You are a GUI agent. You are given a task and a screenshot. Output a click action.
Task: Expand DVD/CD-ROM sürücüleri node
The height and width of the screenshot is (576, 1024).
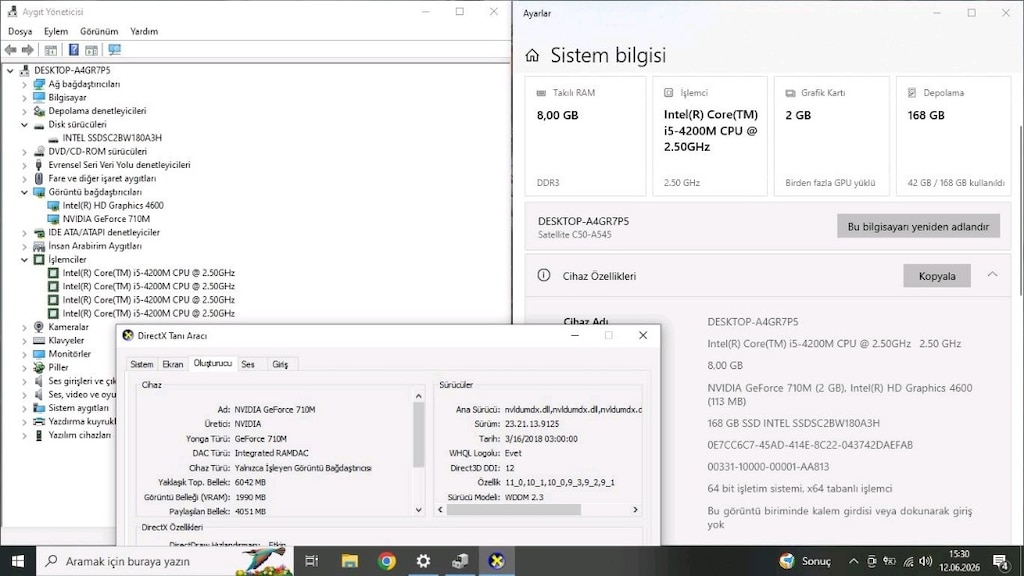point(24,151)
